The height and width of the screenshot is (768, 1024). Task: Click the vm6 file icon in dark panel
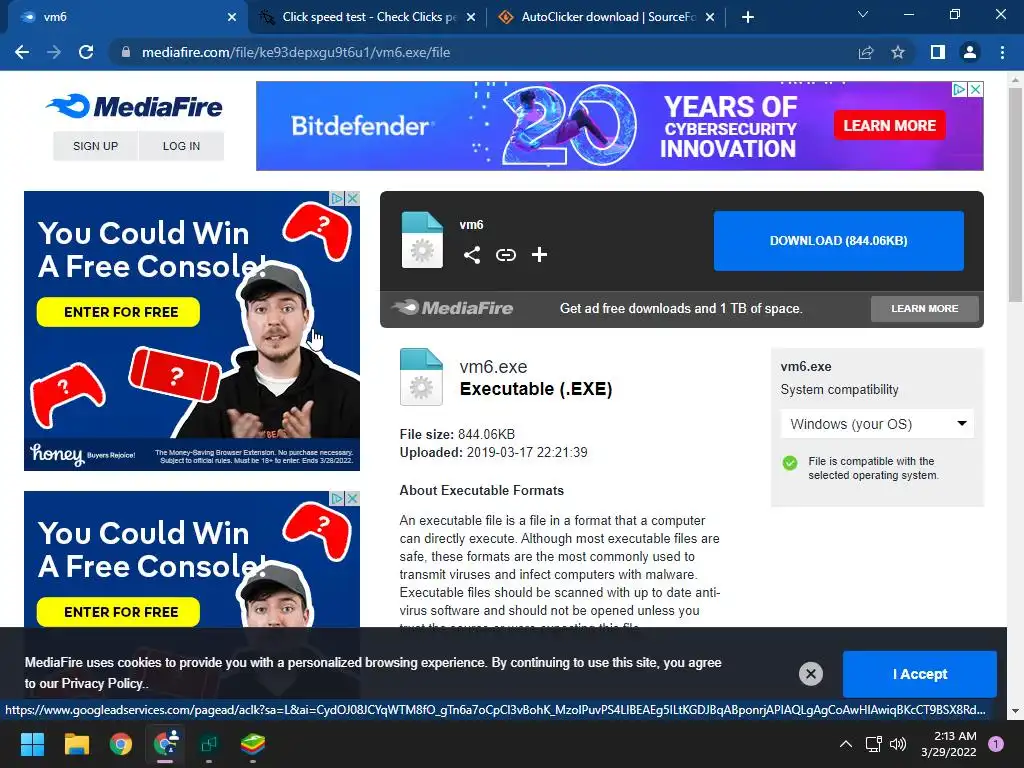422,240
